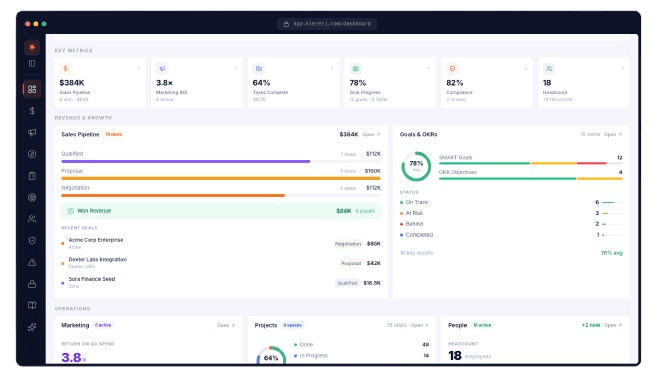Click the folder icon on 64% card

coord(259,68)
